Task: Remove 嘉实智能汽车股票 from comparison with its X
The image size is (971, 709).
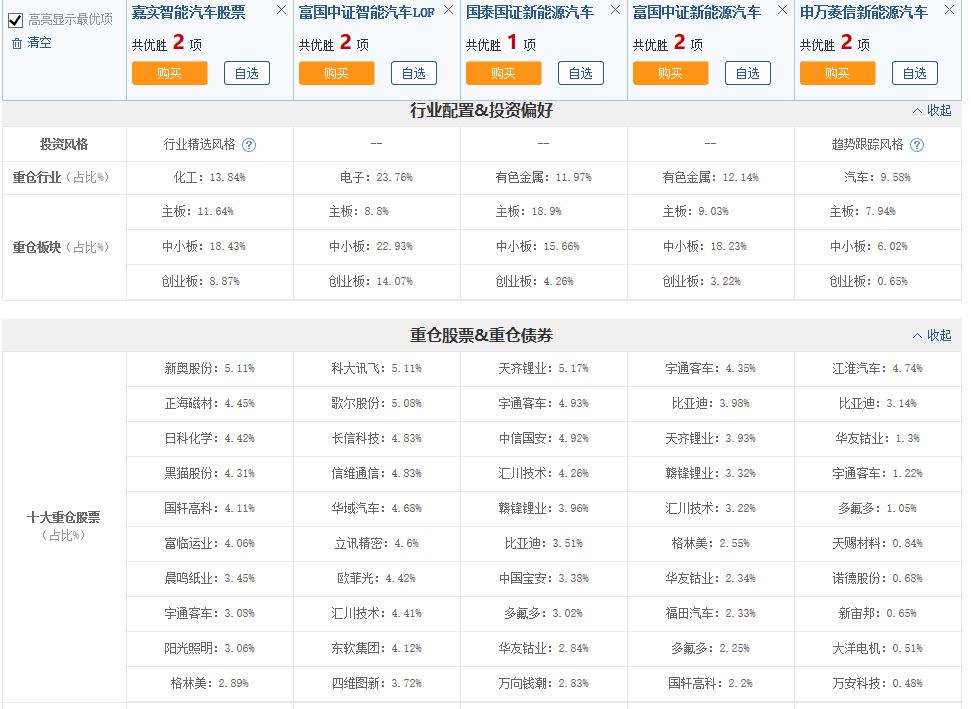Action: [281, 10]
